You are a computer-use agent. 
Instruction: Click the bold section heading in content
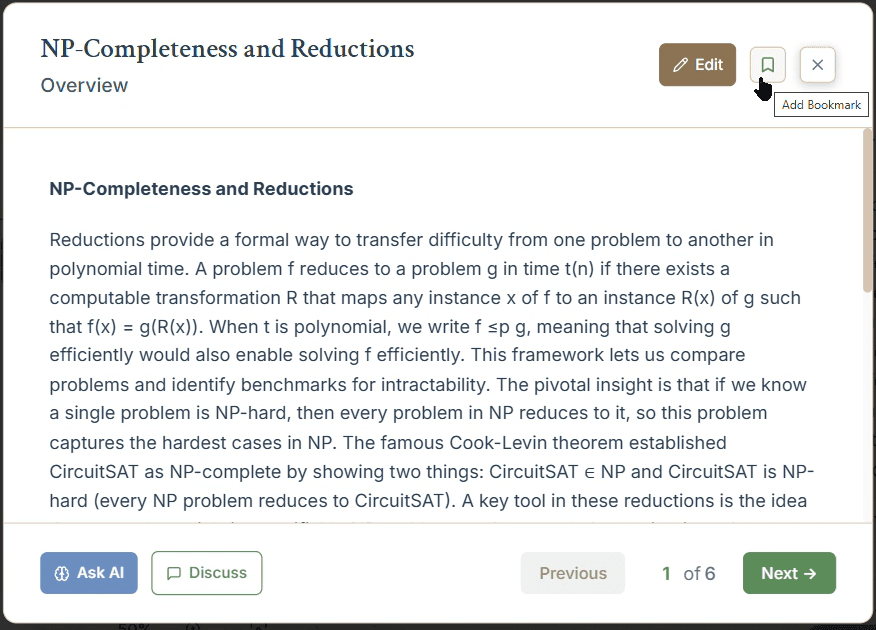pos(201,188)
